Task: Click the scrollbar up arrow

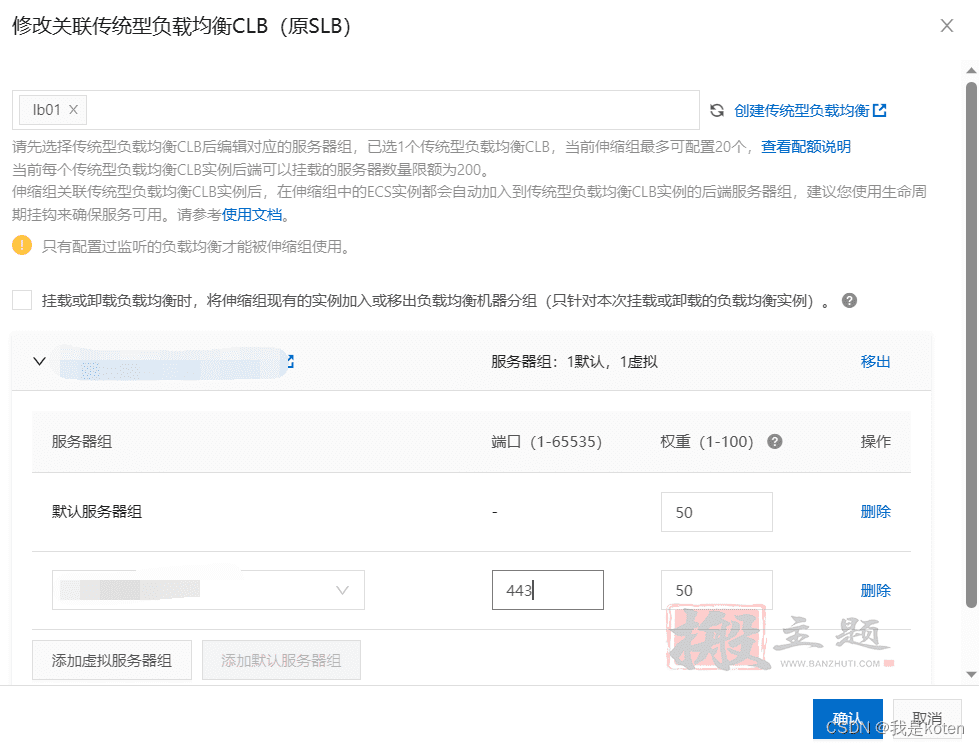Action: point(971,71)
